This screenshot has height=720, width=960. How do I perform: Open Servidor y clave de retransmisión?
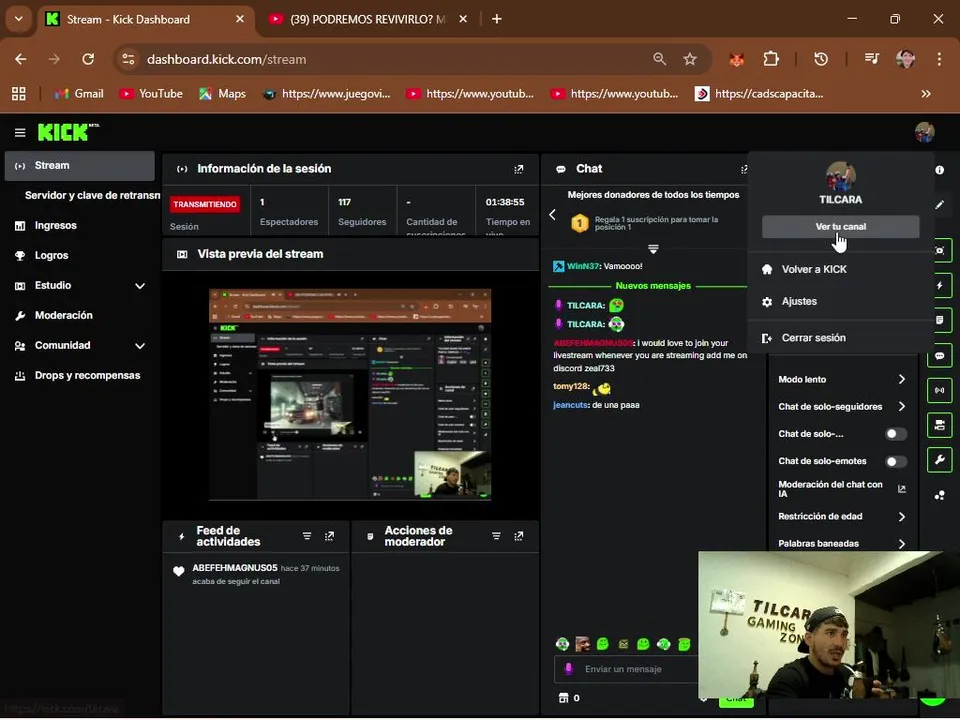pos(91,196)
